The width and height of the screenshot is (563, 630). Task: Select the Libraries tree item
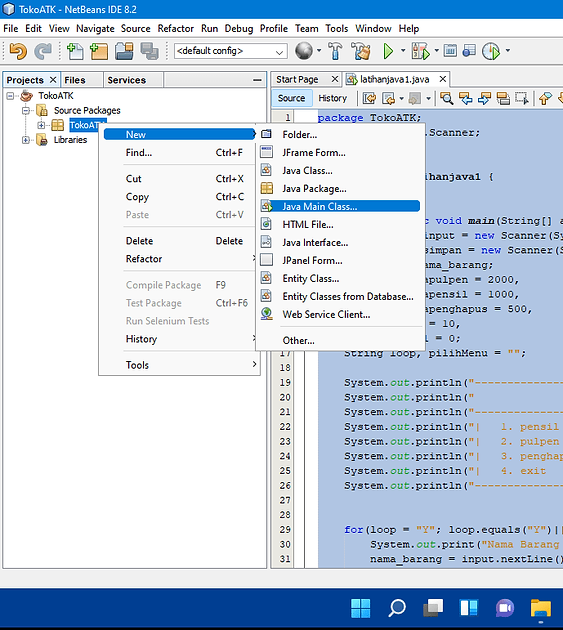[x=70, y=140]
